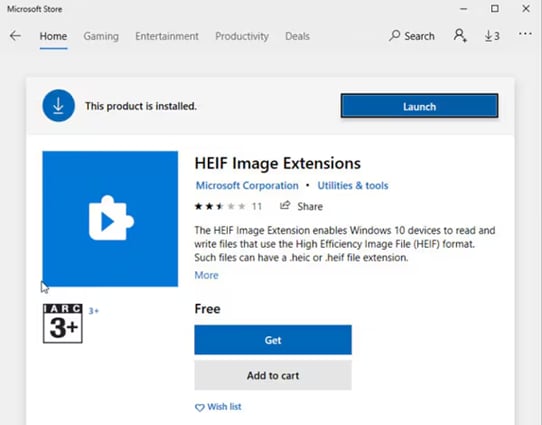Open the Utilities & tools category link
Screen dimensions: 542x425
pos(353,186)
